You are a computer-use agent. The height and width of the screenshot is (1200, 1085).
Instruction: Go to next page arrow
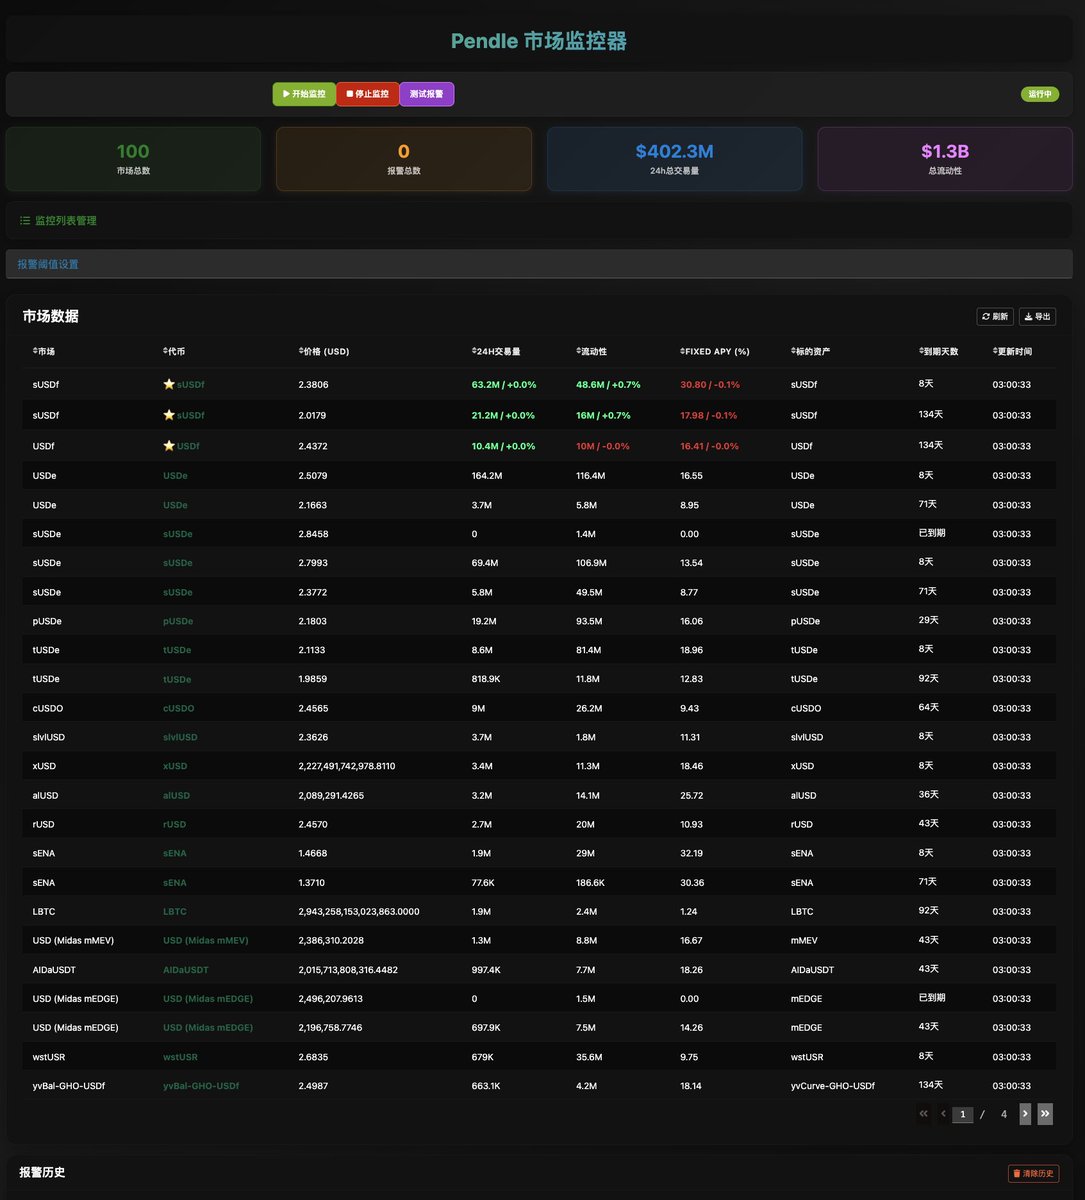(x=1025, y=1114)
